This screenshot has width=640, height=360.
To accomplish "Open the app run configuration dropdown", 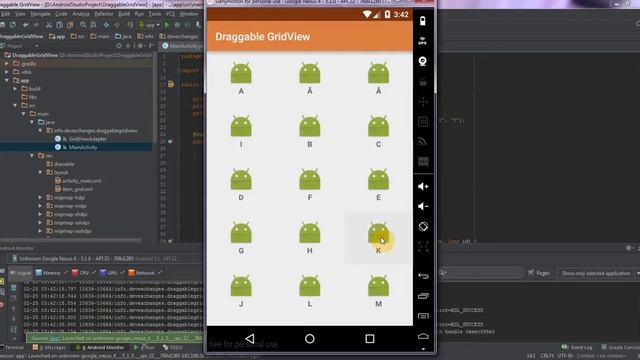I will [149, 25].
